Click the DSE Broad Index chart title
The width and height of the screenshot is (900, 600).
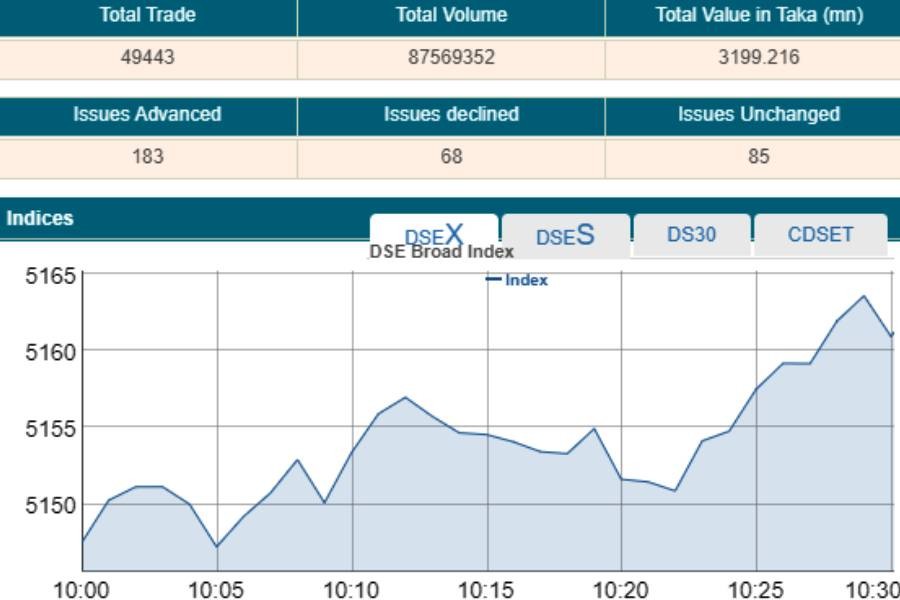tap(442, 252)
